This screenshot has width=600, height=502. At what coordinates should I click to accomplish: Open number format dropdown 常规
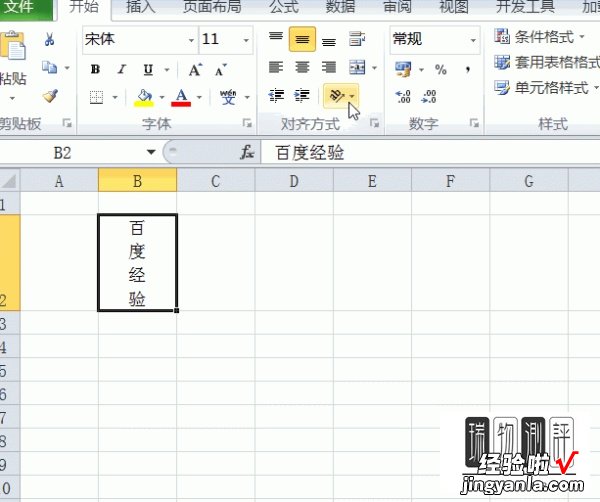click(473, 40)
